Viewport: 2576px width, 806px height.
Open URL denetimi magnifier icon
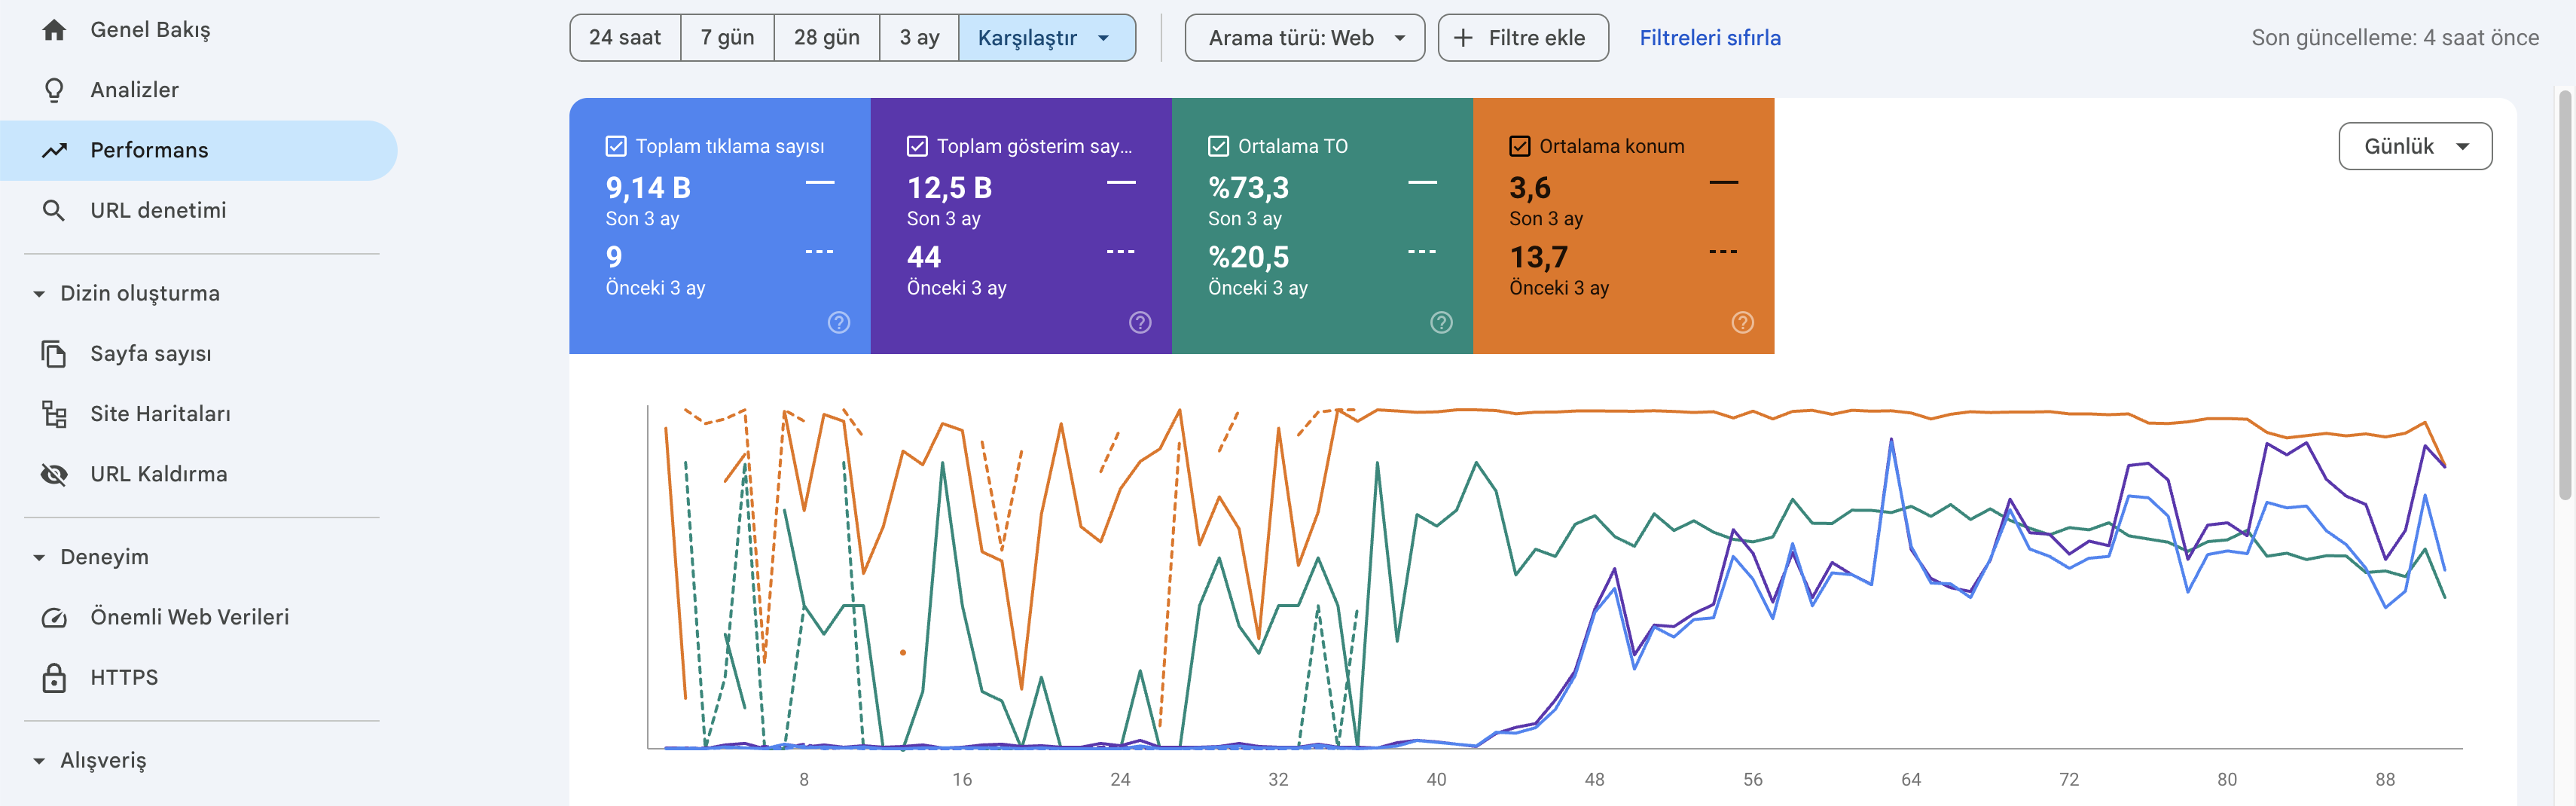tap(54, 210)
